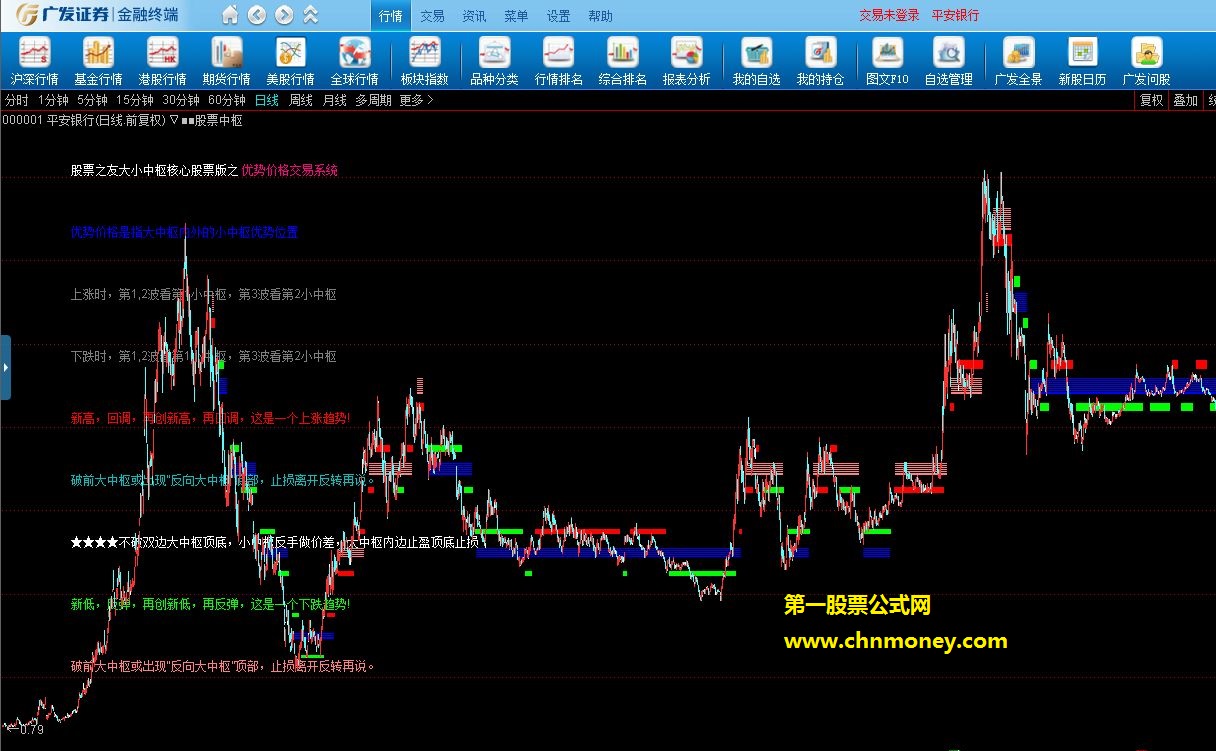1216x751 pixels.
Task: Switch to 1分钟 chart period
Action: (53, 100)
